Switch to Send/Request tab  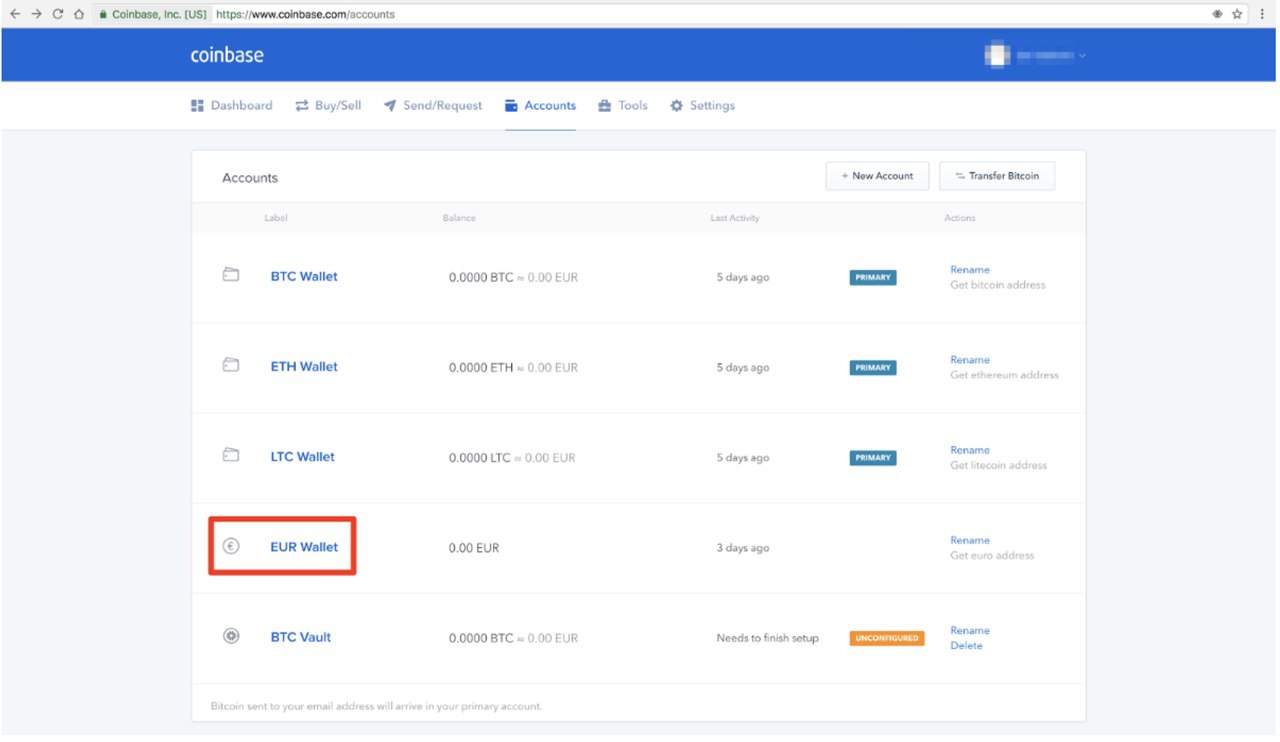433,105
